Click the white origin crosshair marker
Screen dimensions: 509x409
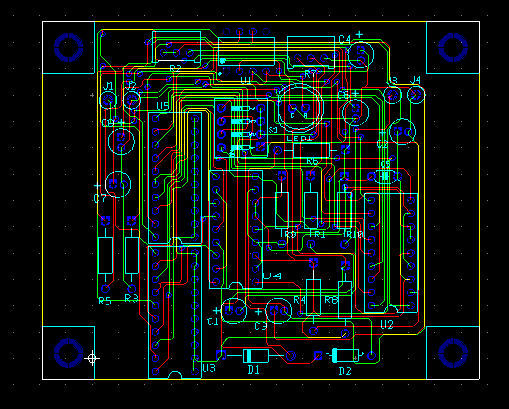(92, 358)
